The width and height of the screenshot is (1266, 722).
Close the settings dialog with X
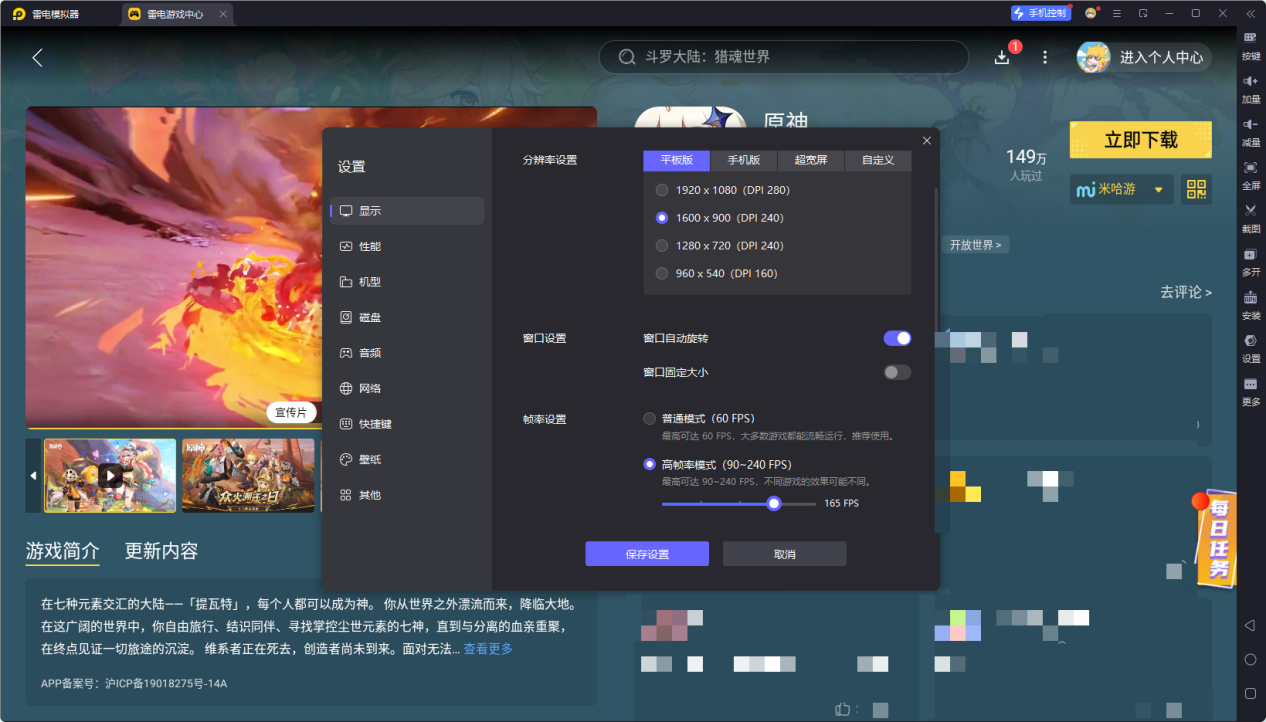pos(926,141)
